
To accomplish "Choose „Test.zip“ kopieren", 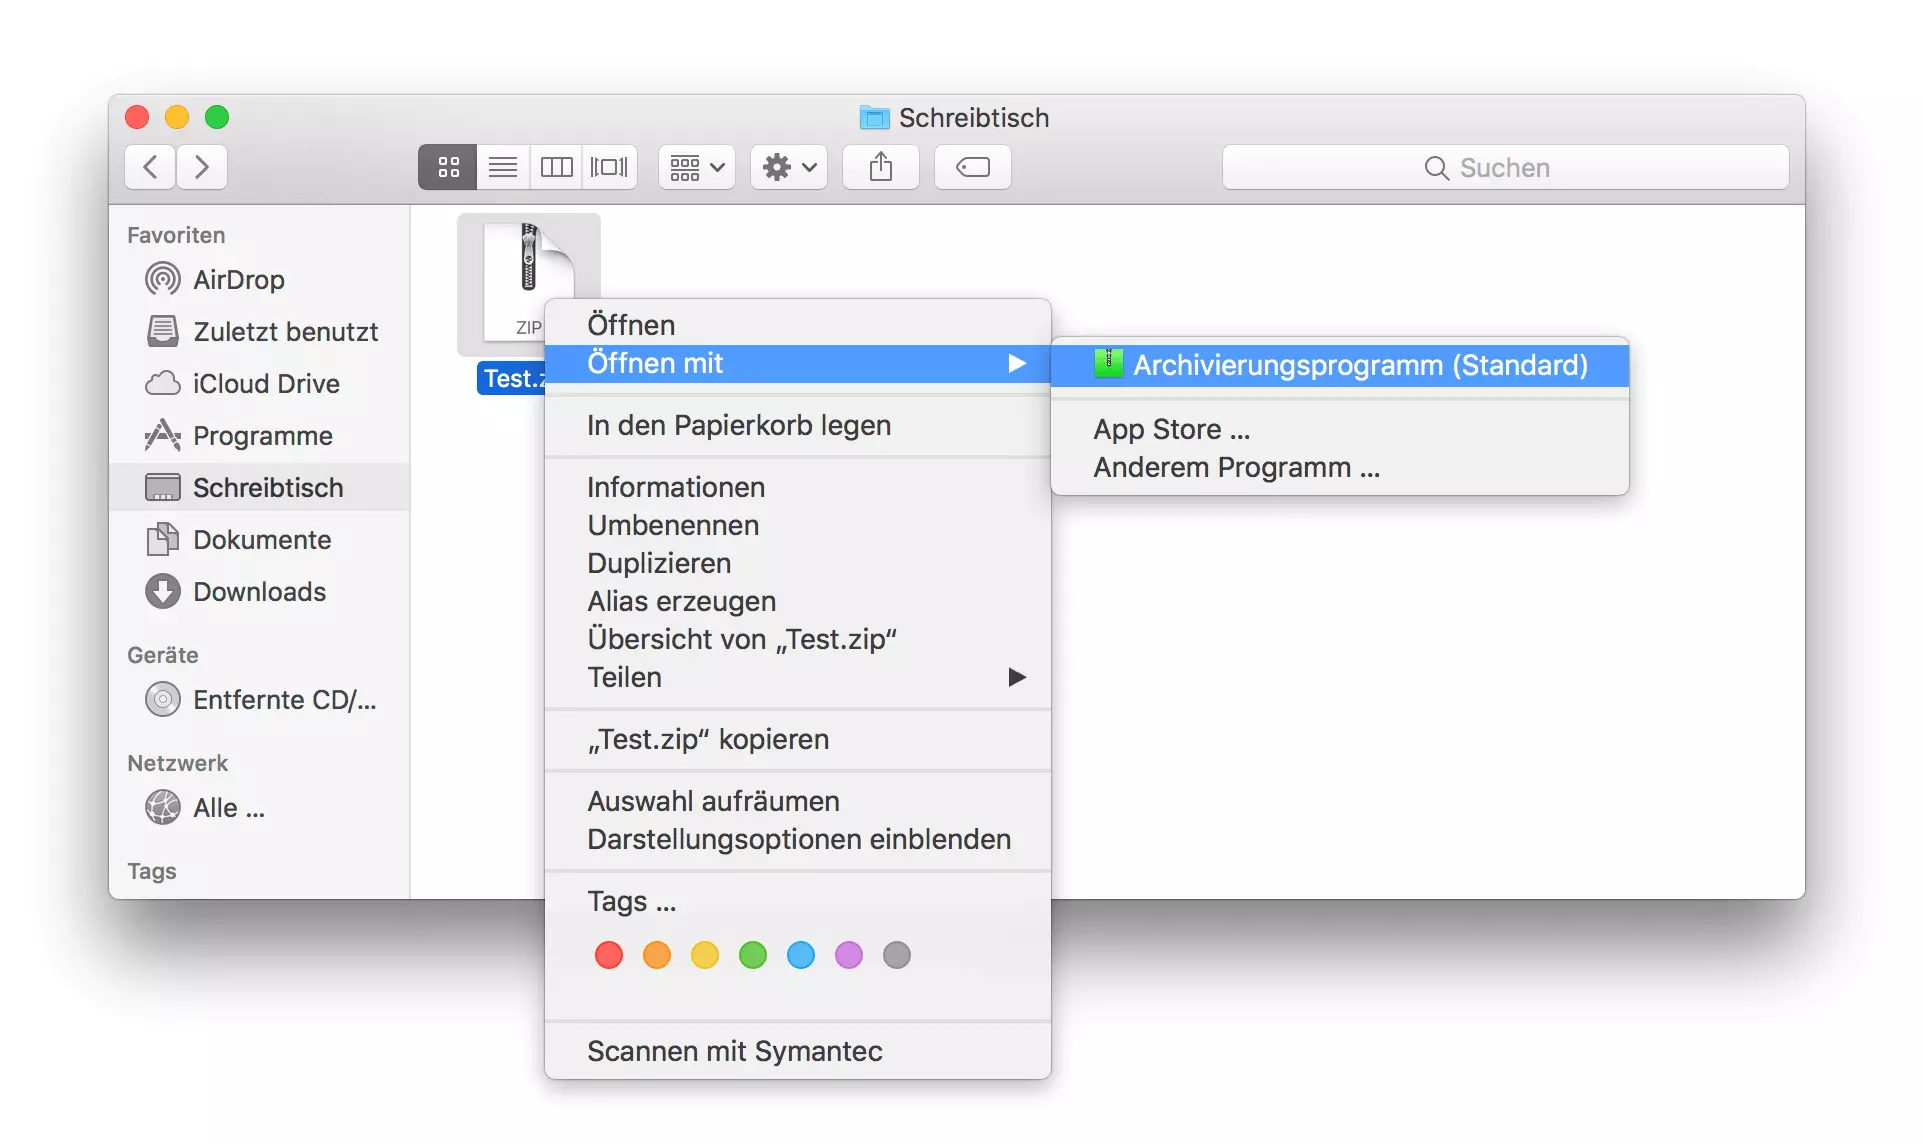I will pyautogui.click(x=797, y=739).
